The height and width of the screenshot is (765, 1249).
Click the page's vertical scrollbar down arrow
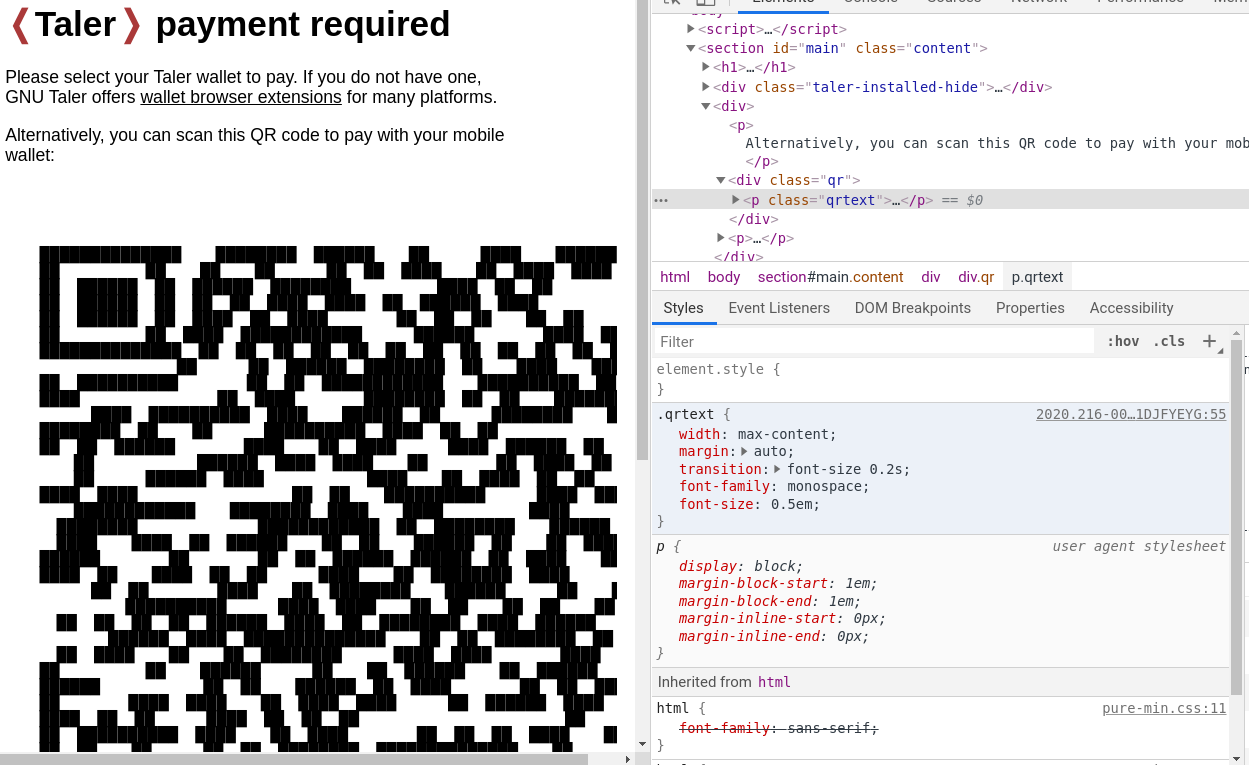(x=642, y=743)
